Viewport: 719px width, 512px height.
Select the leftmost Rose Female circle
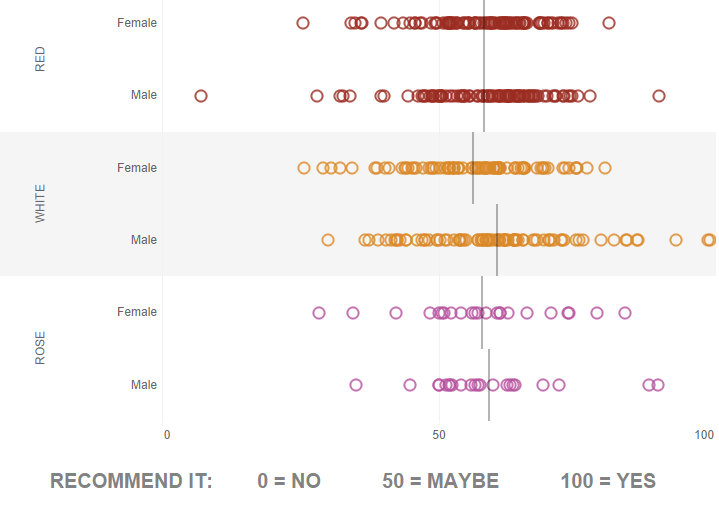click(319, 313)
